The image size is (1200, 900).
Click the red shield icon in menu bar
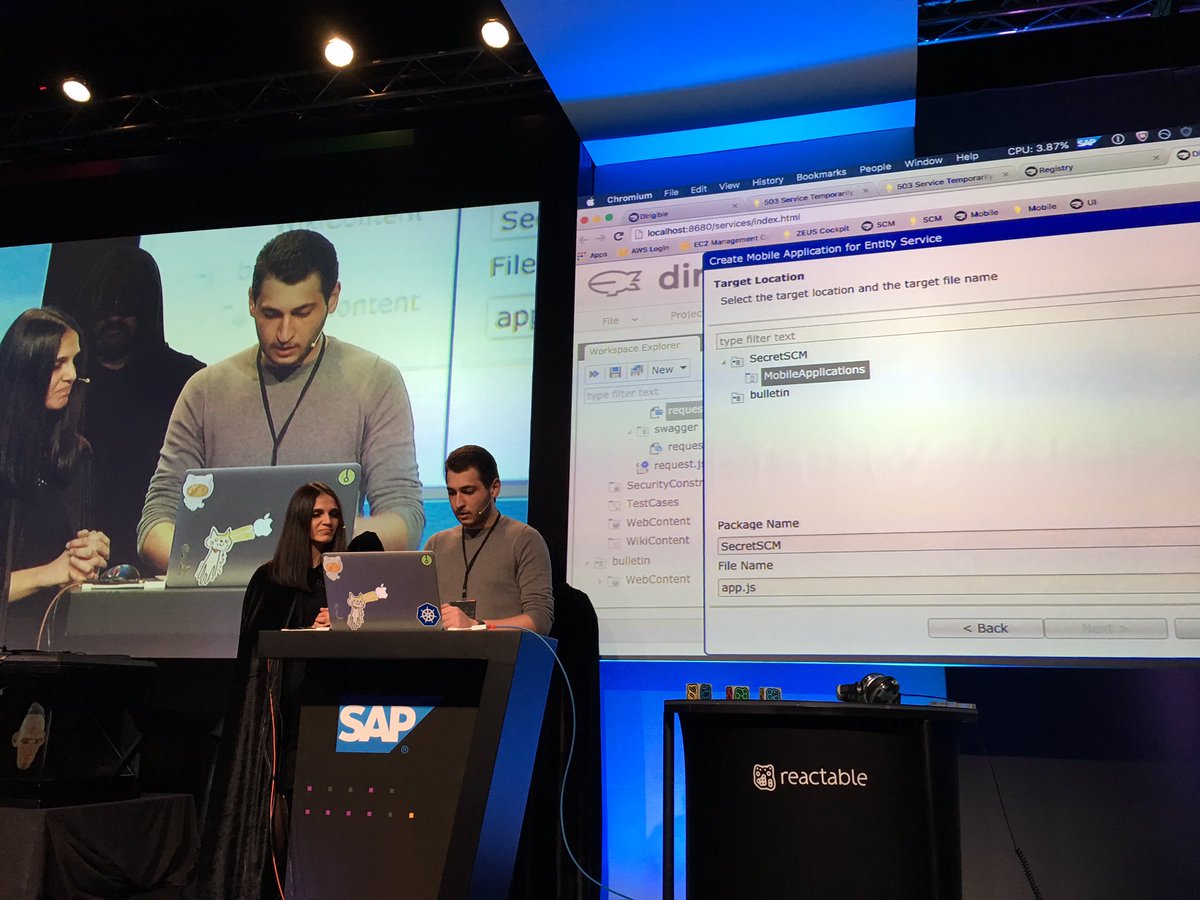1142,136
